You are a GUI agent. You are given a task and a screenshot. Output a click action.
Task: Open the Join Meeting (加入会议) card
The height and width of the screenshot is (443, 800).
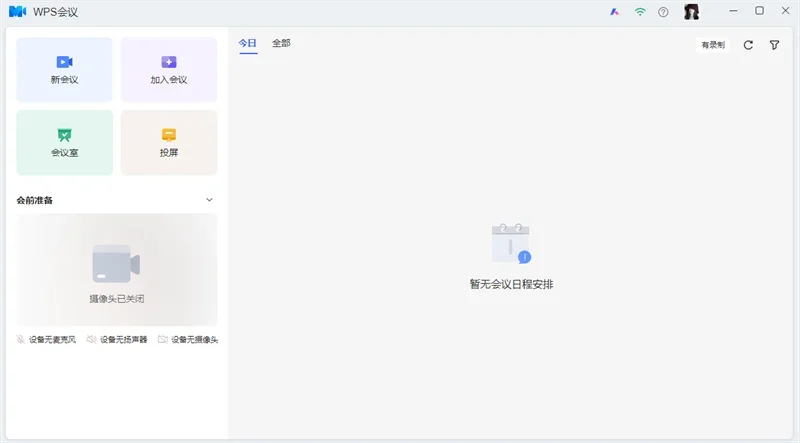tap(169, 69)
